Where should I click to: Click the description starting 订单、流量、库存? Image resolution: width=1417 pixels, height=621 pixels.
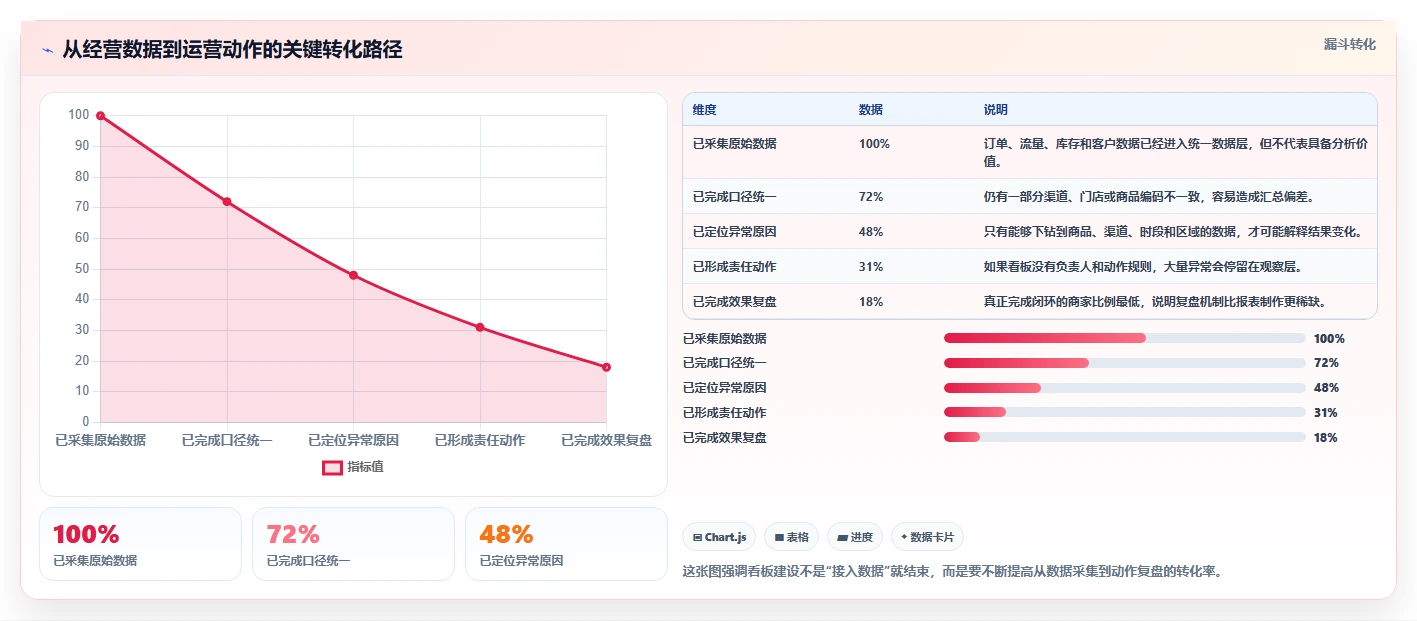[x=1176, y=152]
